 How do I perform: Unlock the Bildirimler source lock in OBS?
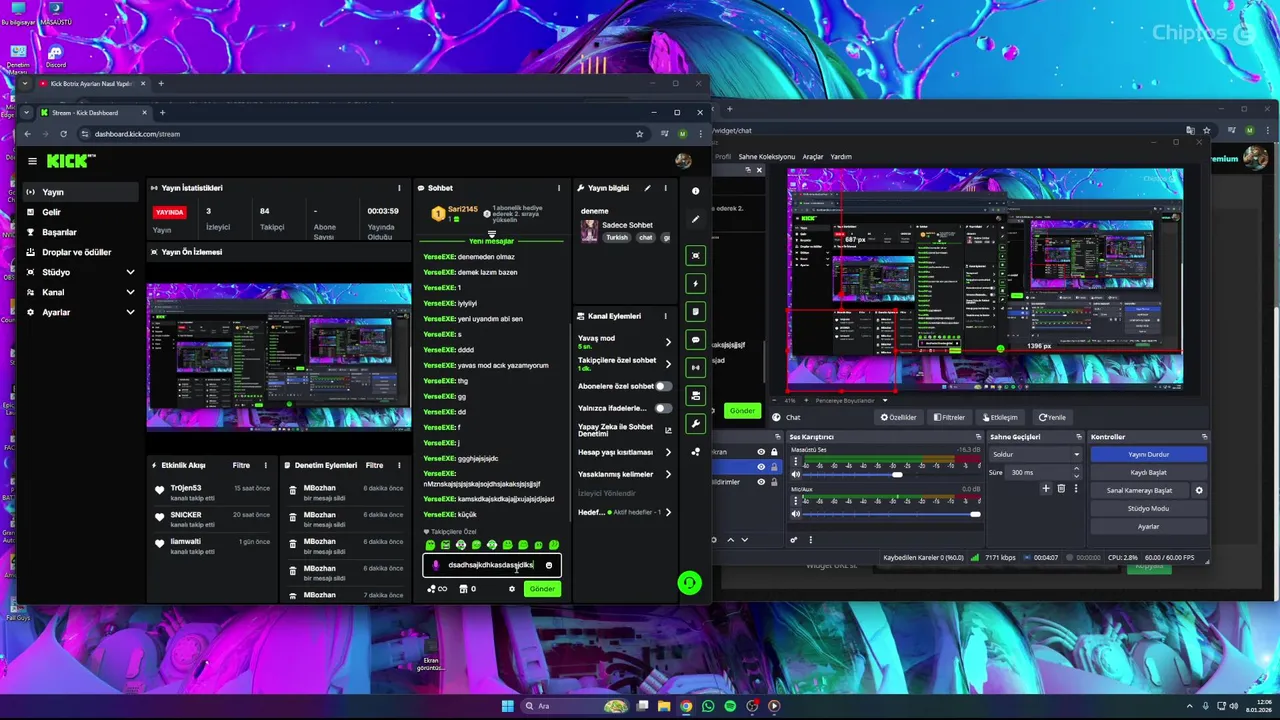pyautogui.click(x=774, y=482)
